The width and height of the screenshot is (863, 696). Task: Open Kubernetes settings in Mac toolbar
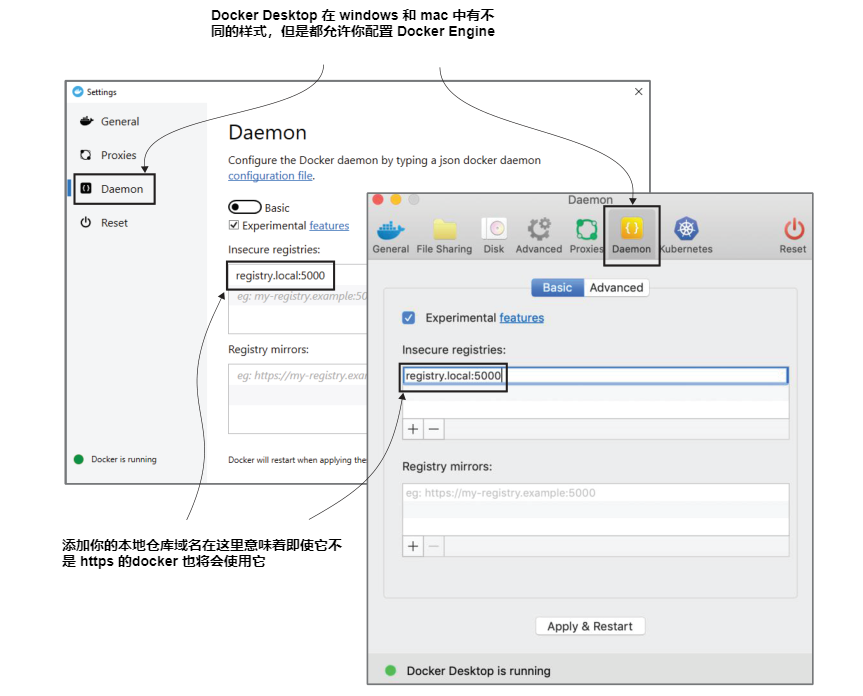pyautogui.click(x=686, y=237)
